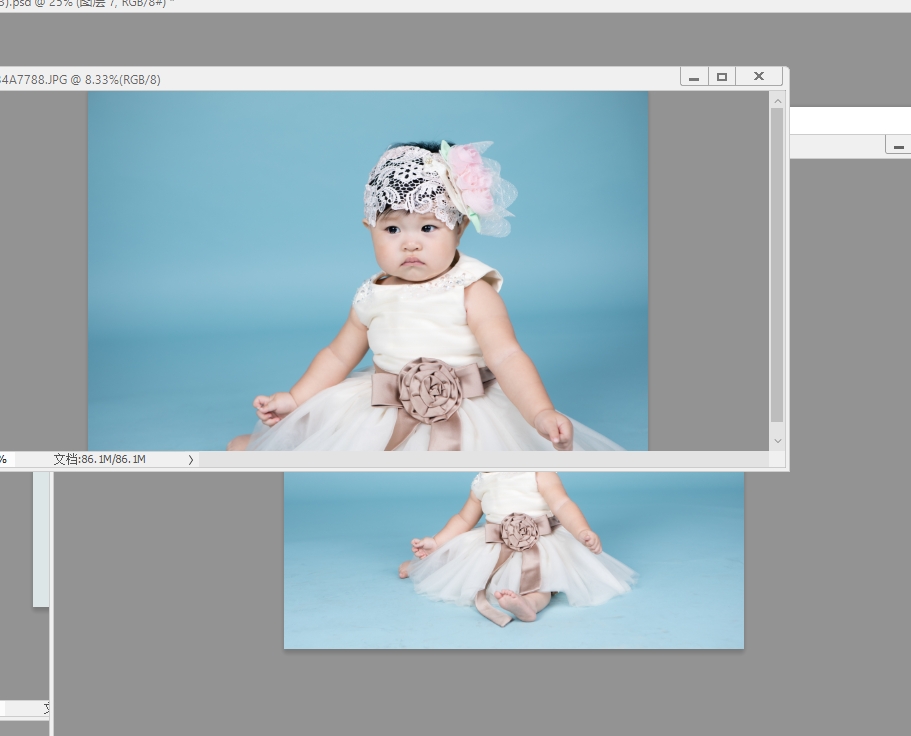This screenshot has height=736, width=911.
Task: Click the white panel area at right edge
Action: pos(850,120)
